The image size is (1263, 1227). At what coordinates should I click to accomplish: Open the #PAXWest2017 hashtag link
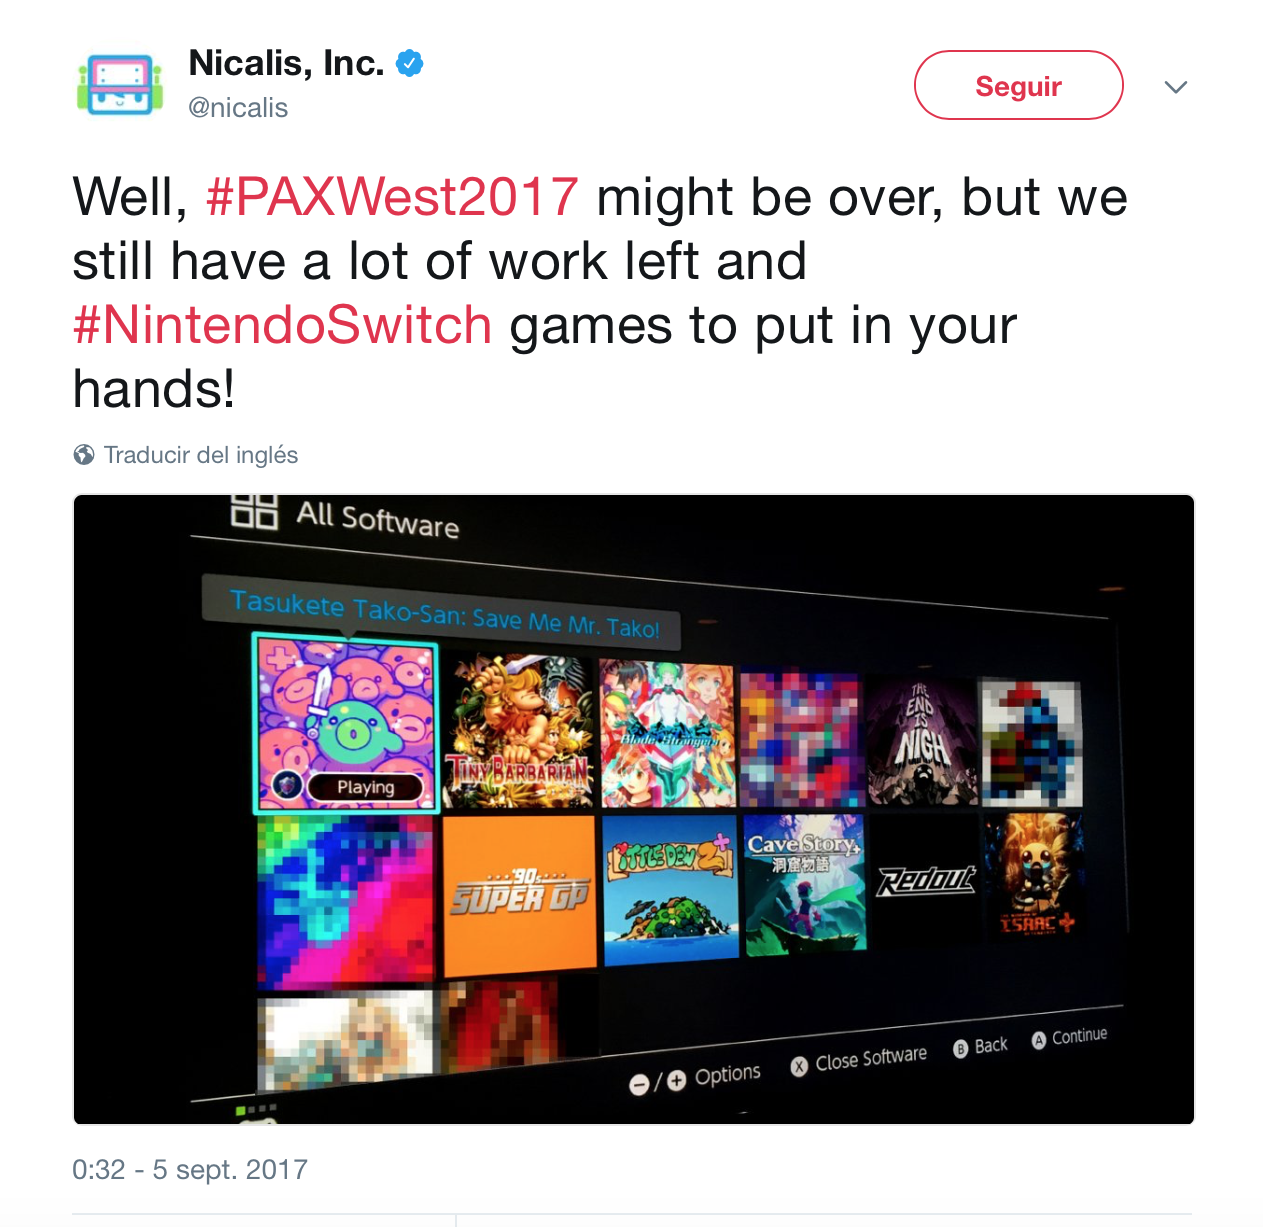(392, 197)
